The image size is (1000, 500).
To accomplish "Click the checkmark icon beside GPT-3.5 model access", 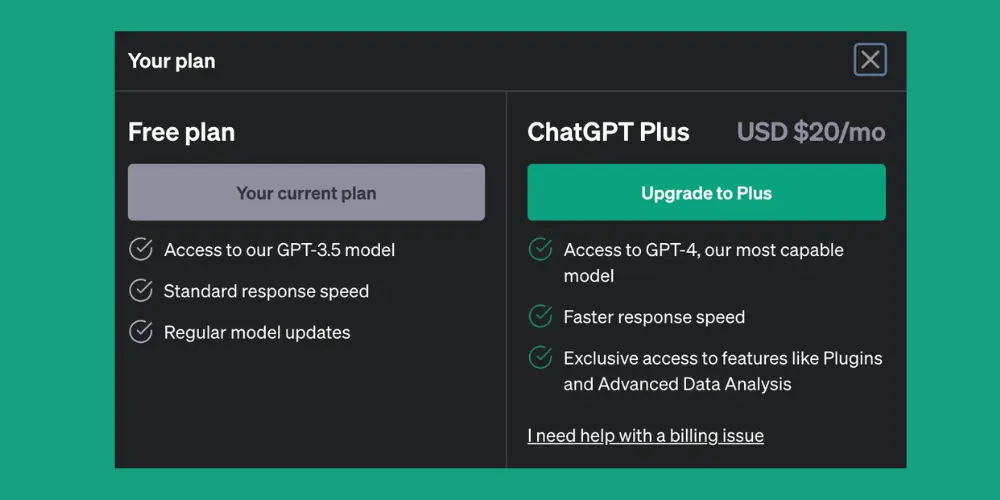I will point(141,249).
